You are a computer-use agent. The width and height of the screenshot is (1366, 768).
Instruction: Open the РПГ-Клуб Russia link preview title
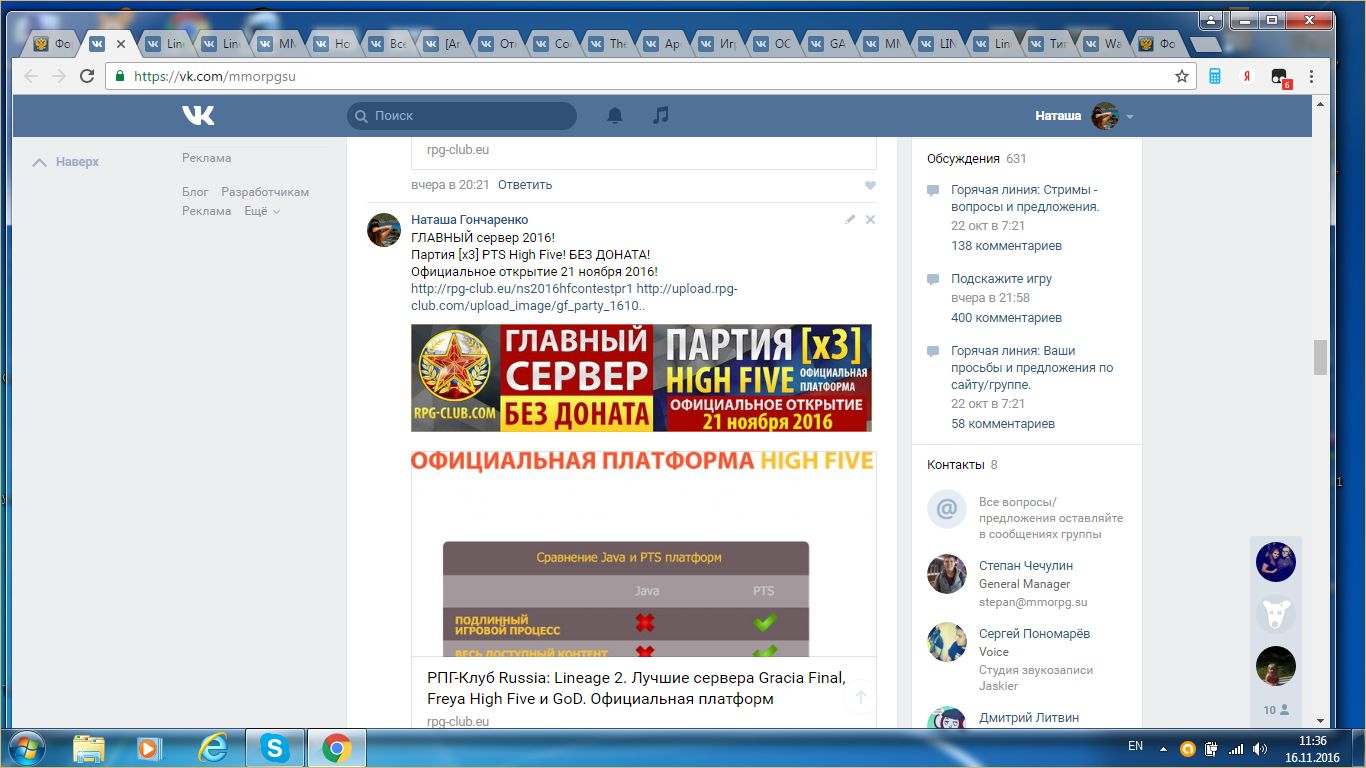click(636, 688)
